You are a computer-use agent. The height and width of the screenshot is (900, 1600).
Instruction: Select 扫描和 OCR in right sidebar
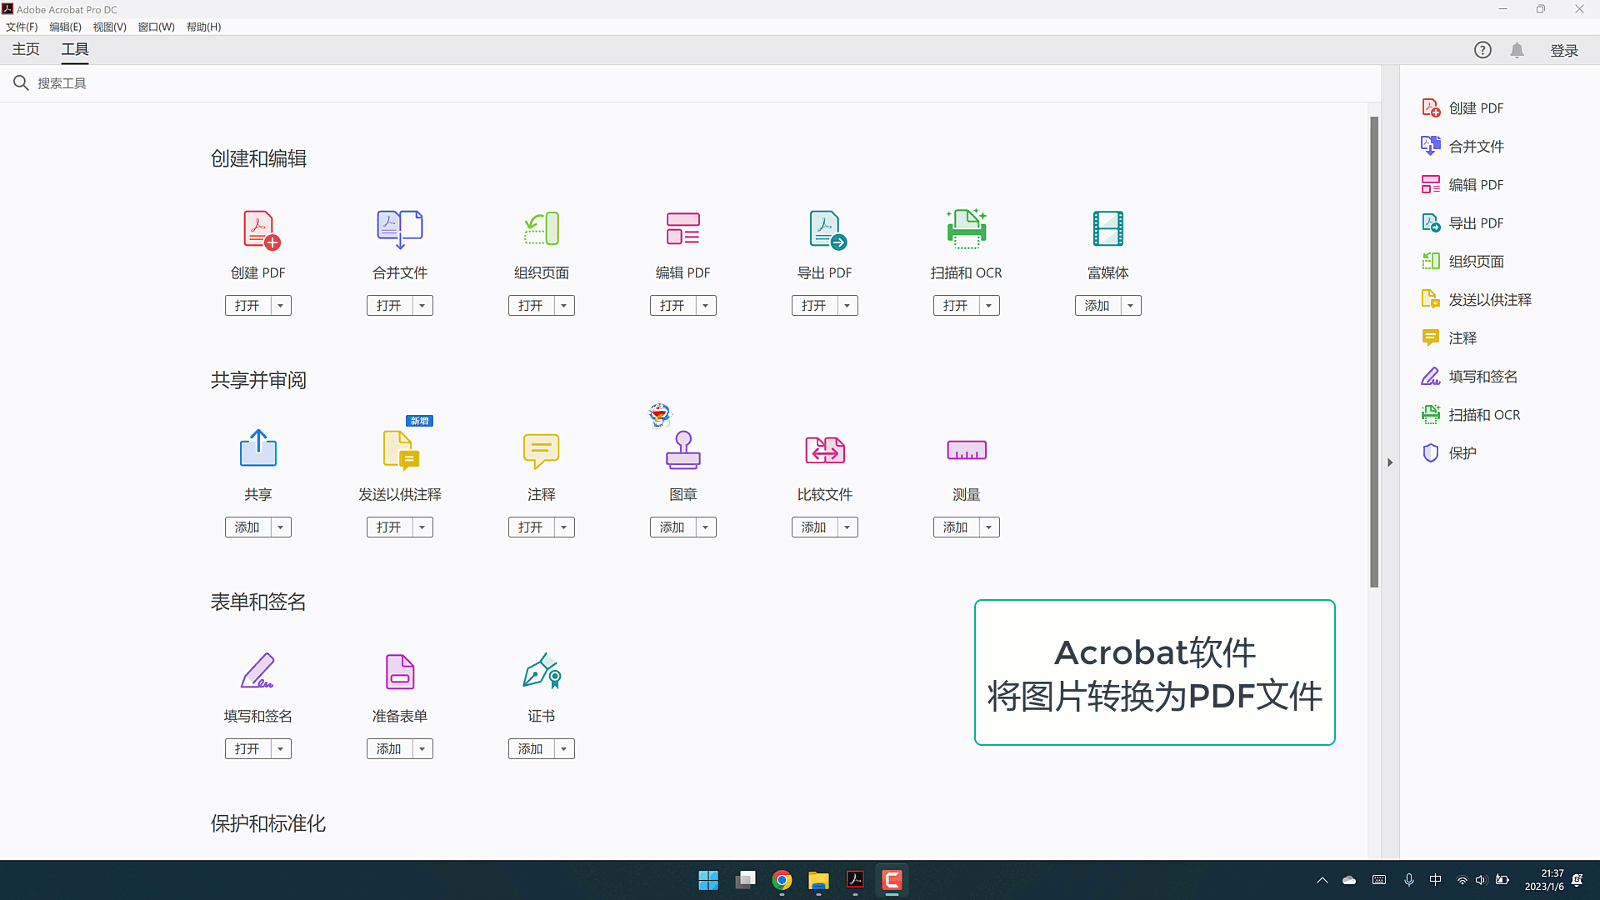[x=1471, y=415]
